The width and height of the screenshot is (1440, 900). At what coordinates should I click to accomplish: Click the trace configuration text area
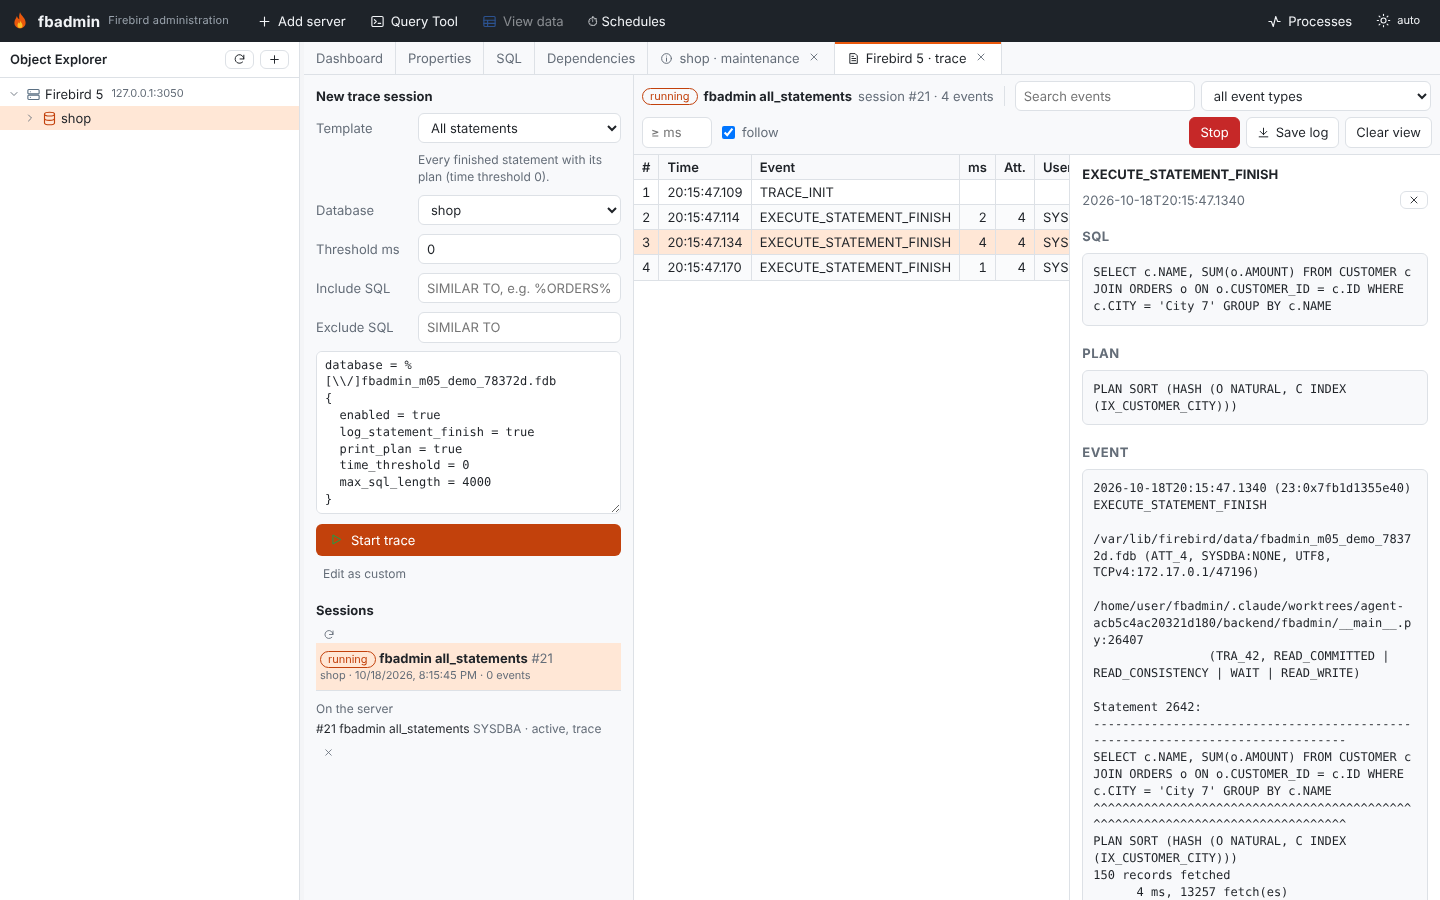(x=468, y=432)
